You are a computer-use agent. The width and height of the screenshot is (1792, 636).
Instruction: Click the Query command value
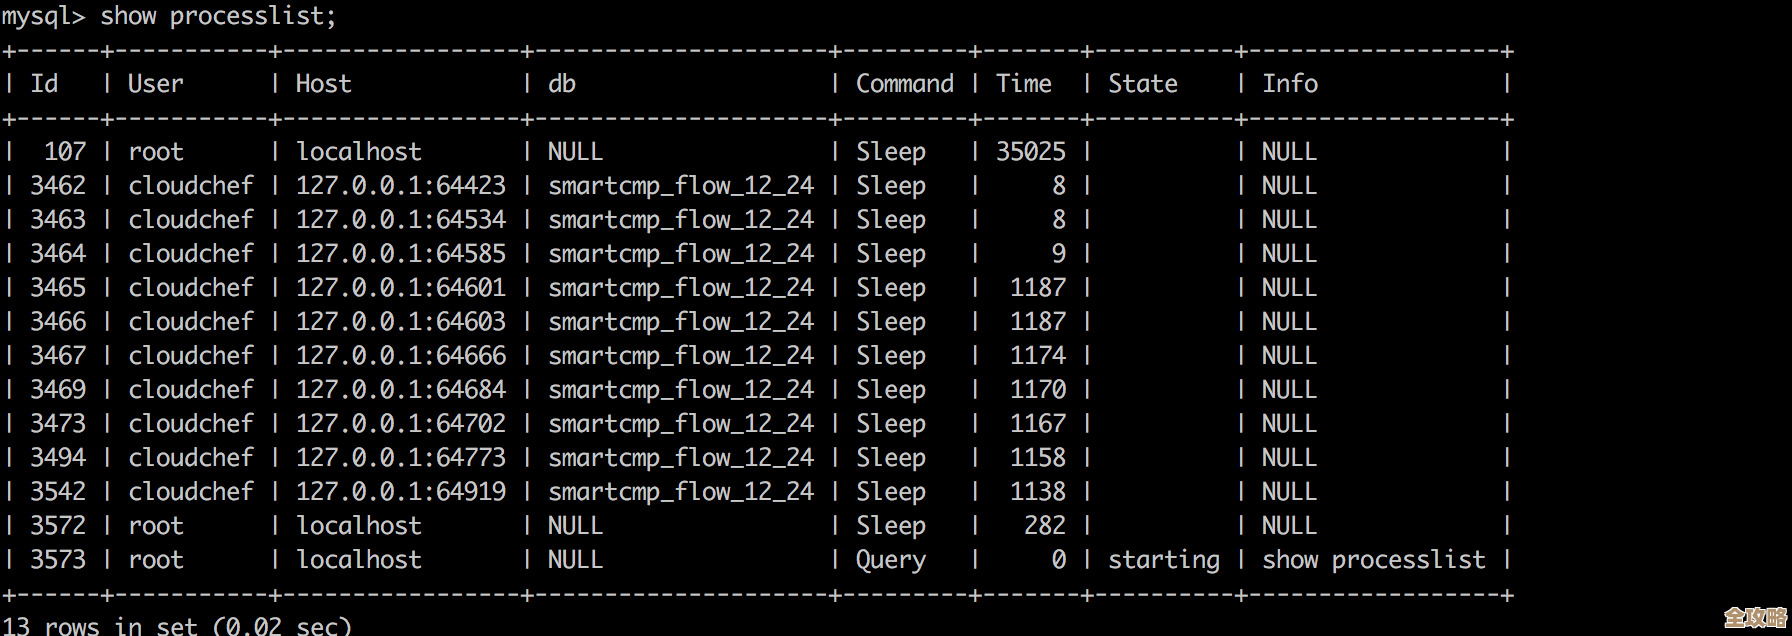pos(890,560)
